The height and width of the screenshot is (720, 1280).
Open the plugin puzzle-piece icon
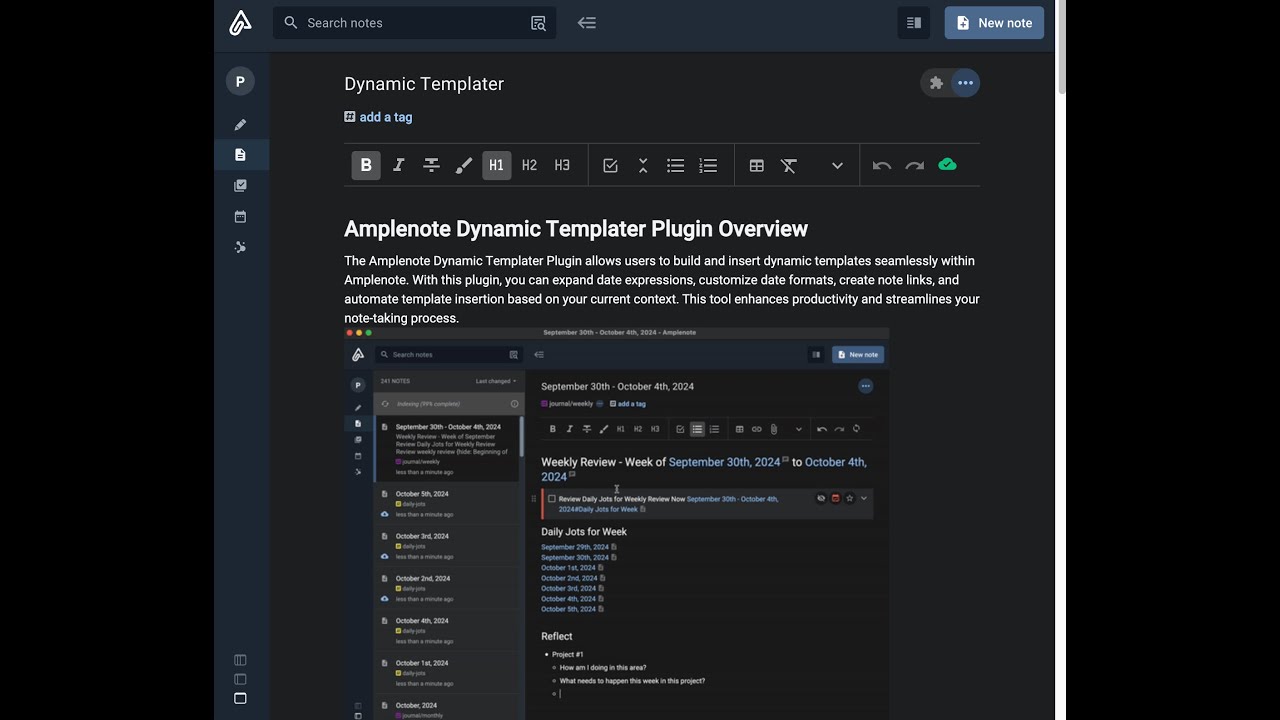[x=936, y=83]
